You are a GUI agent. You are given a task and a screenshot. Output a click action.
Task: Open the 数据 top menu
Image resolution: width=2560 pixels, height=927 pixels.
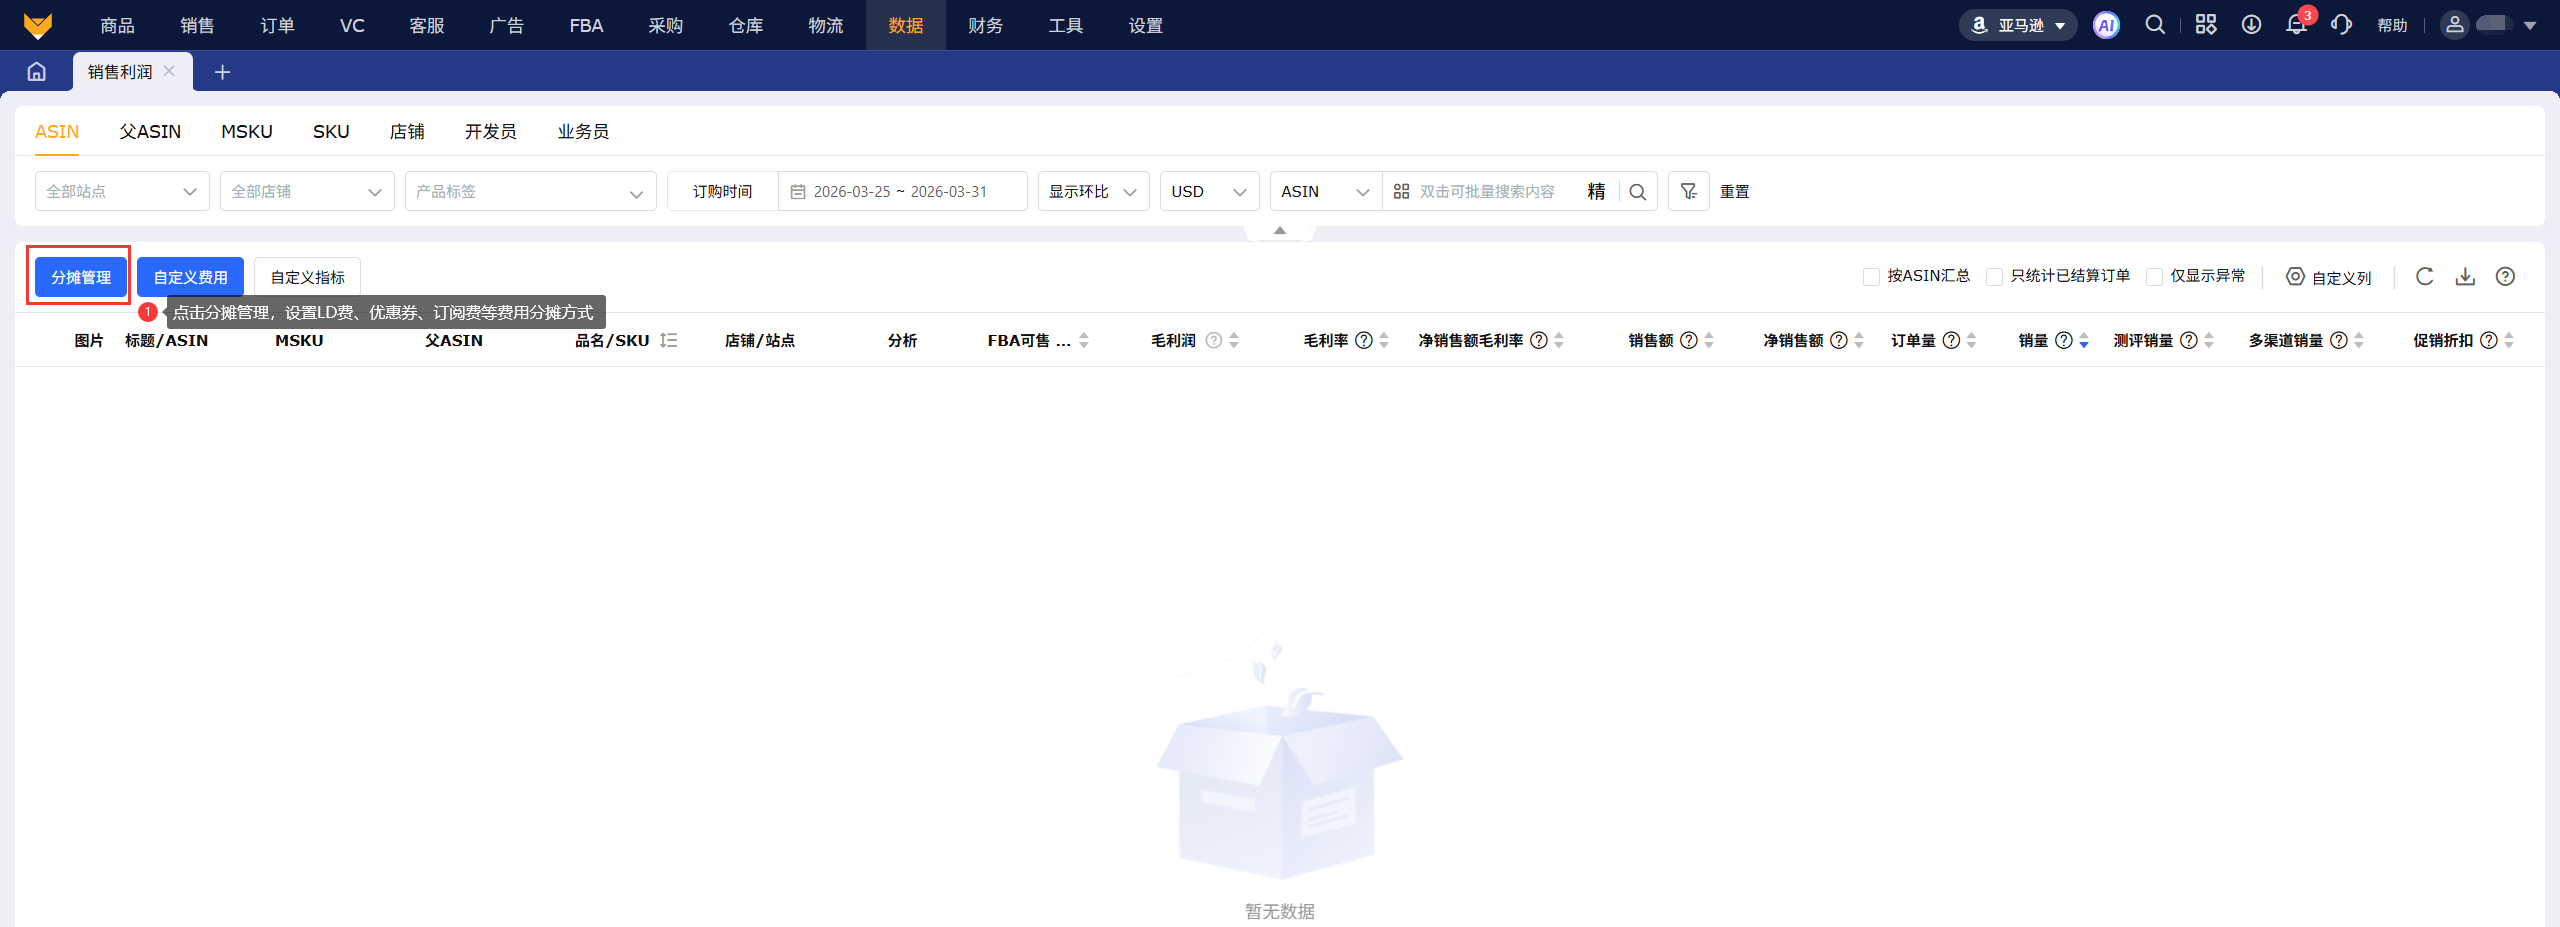point(905,25)
